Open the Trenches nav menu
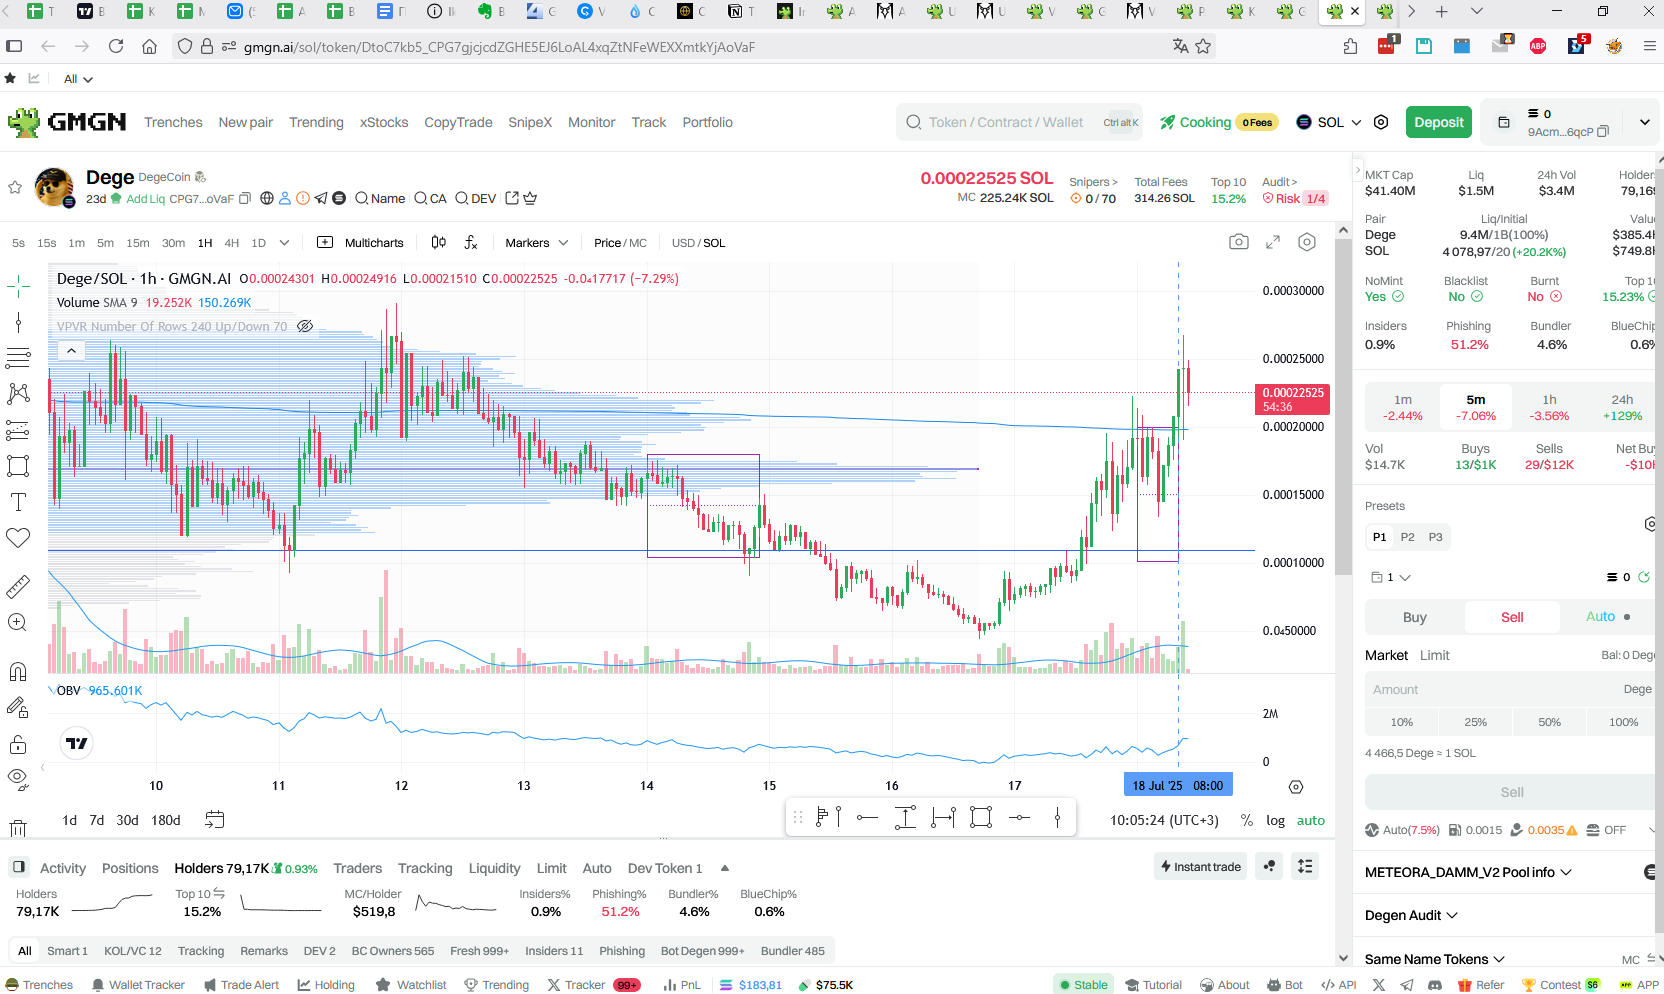1664x994 pixels. pos(173,122)
